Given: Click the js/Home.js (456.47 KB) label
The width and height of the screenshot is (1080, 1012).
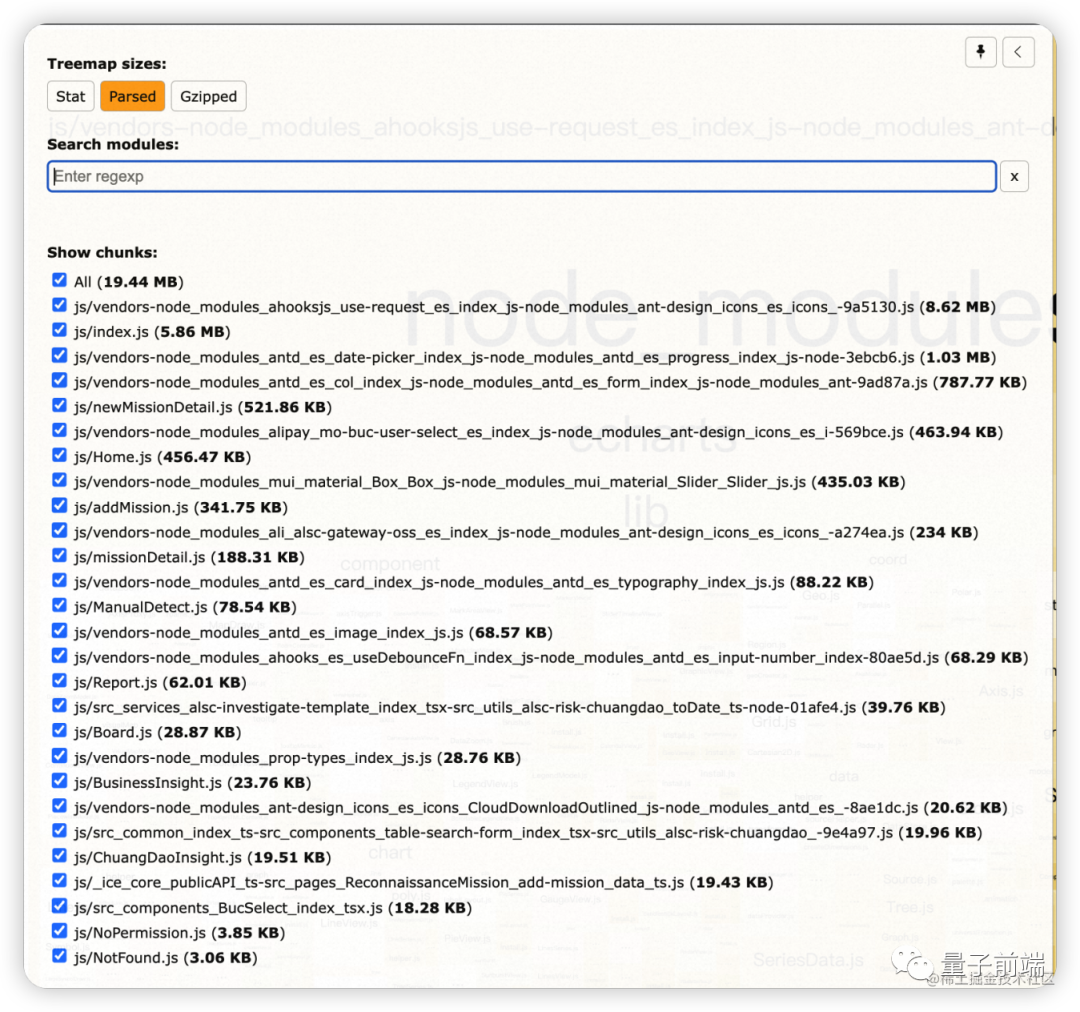Looking at the screenshot, I should (x=163, y=457).
